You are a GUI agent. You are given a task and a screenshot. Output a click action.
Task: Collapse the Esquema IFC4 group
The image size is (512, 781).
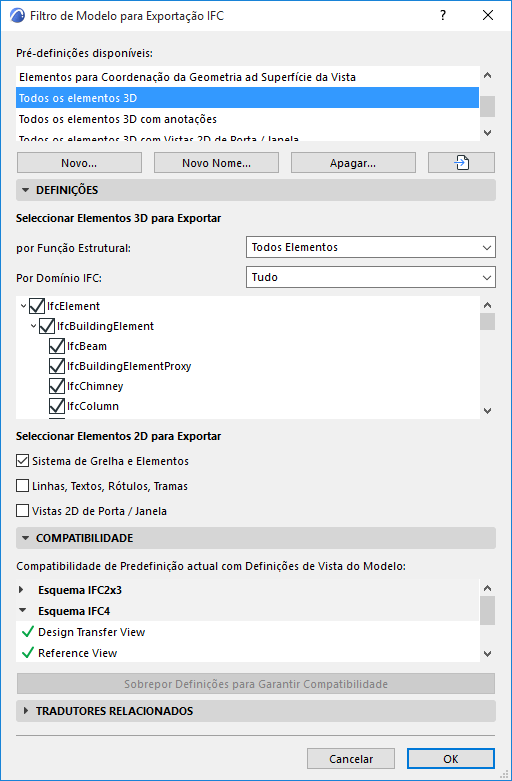pos(22,611)
